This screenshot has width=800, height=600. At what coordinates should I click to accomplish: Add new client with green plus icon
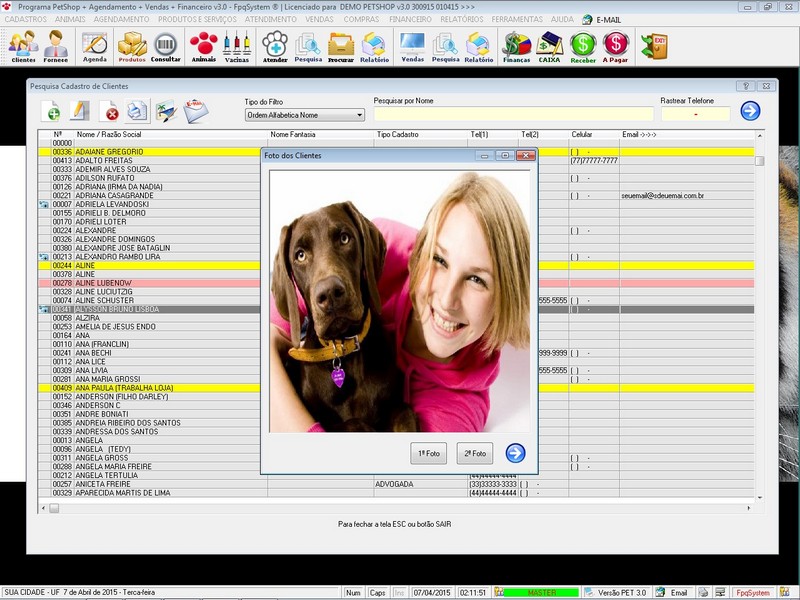[x=51, y=111]
